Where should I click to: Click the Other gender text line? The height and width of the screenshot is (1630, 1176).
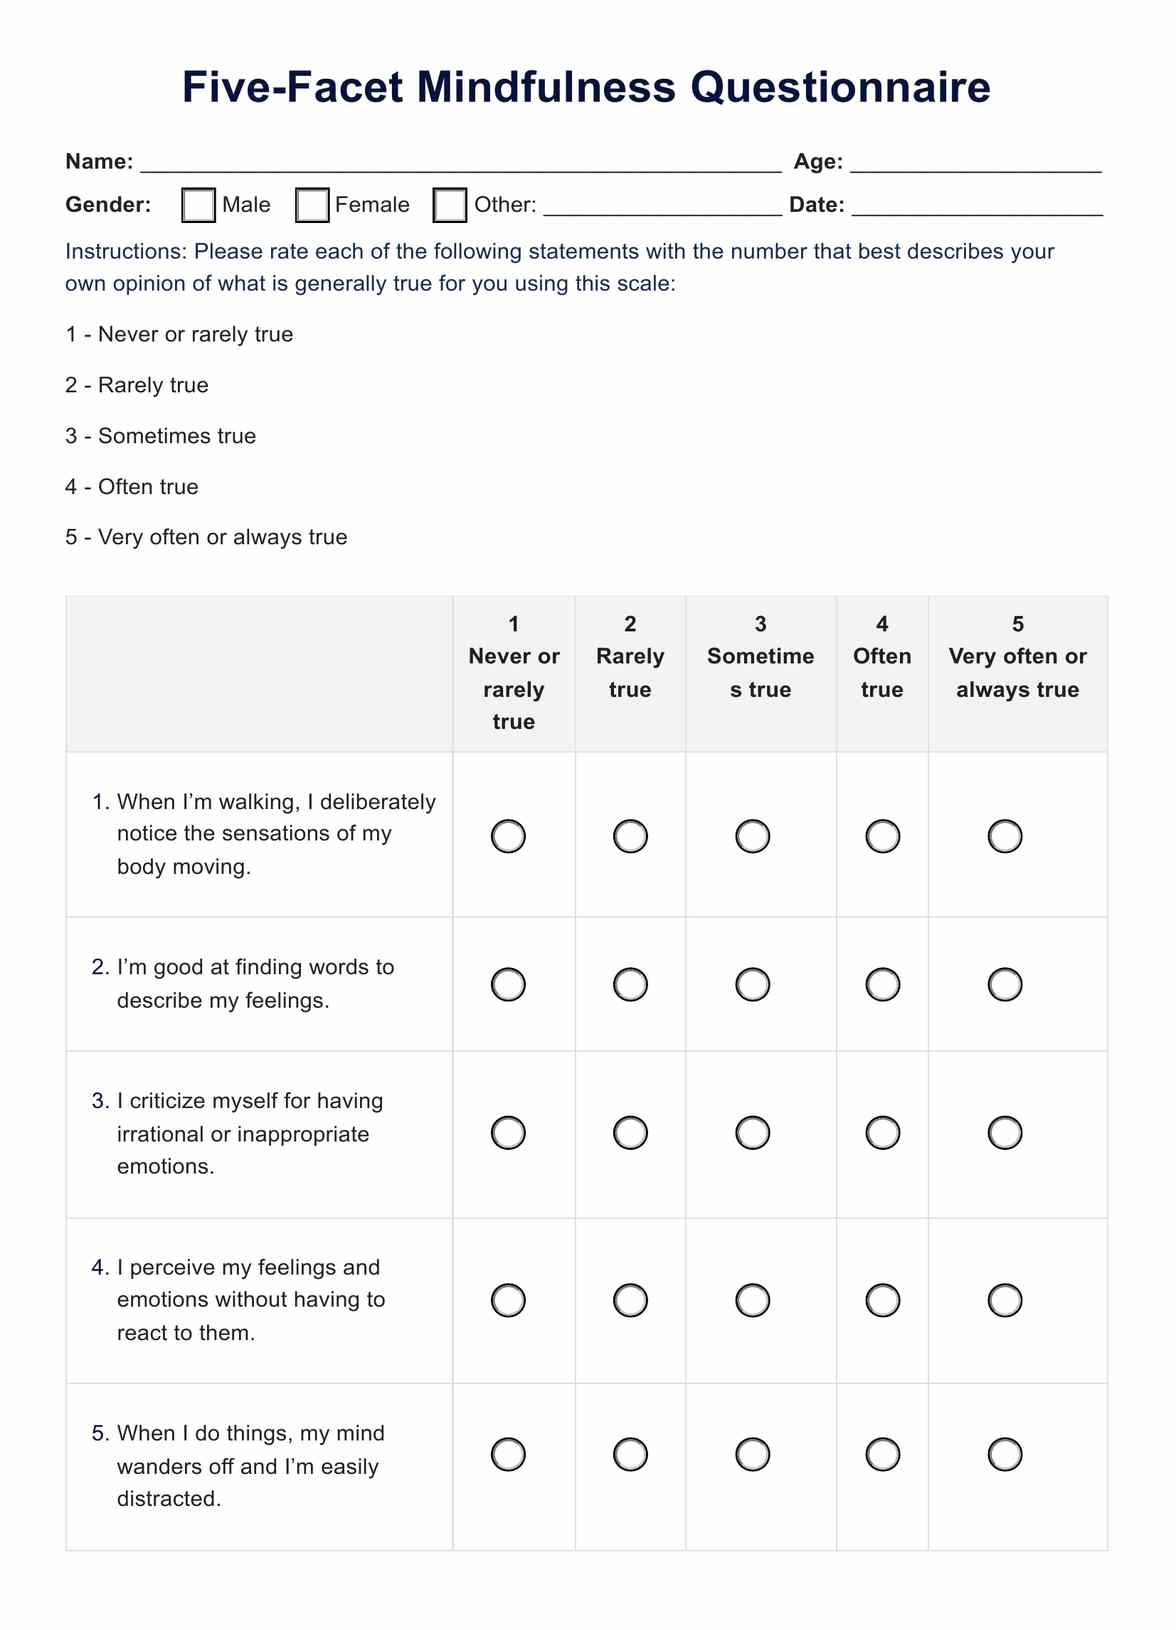click(x=662, y=206)
